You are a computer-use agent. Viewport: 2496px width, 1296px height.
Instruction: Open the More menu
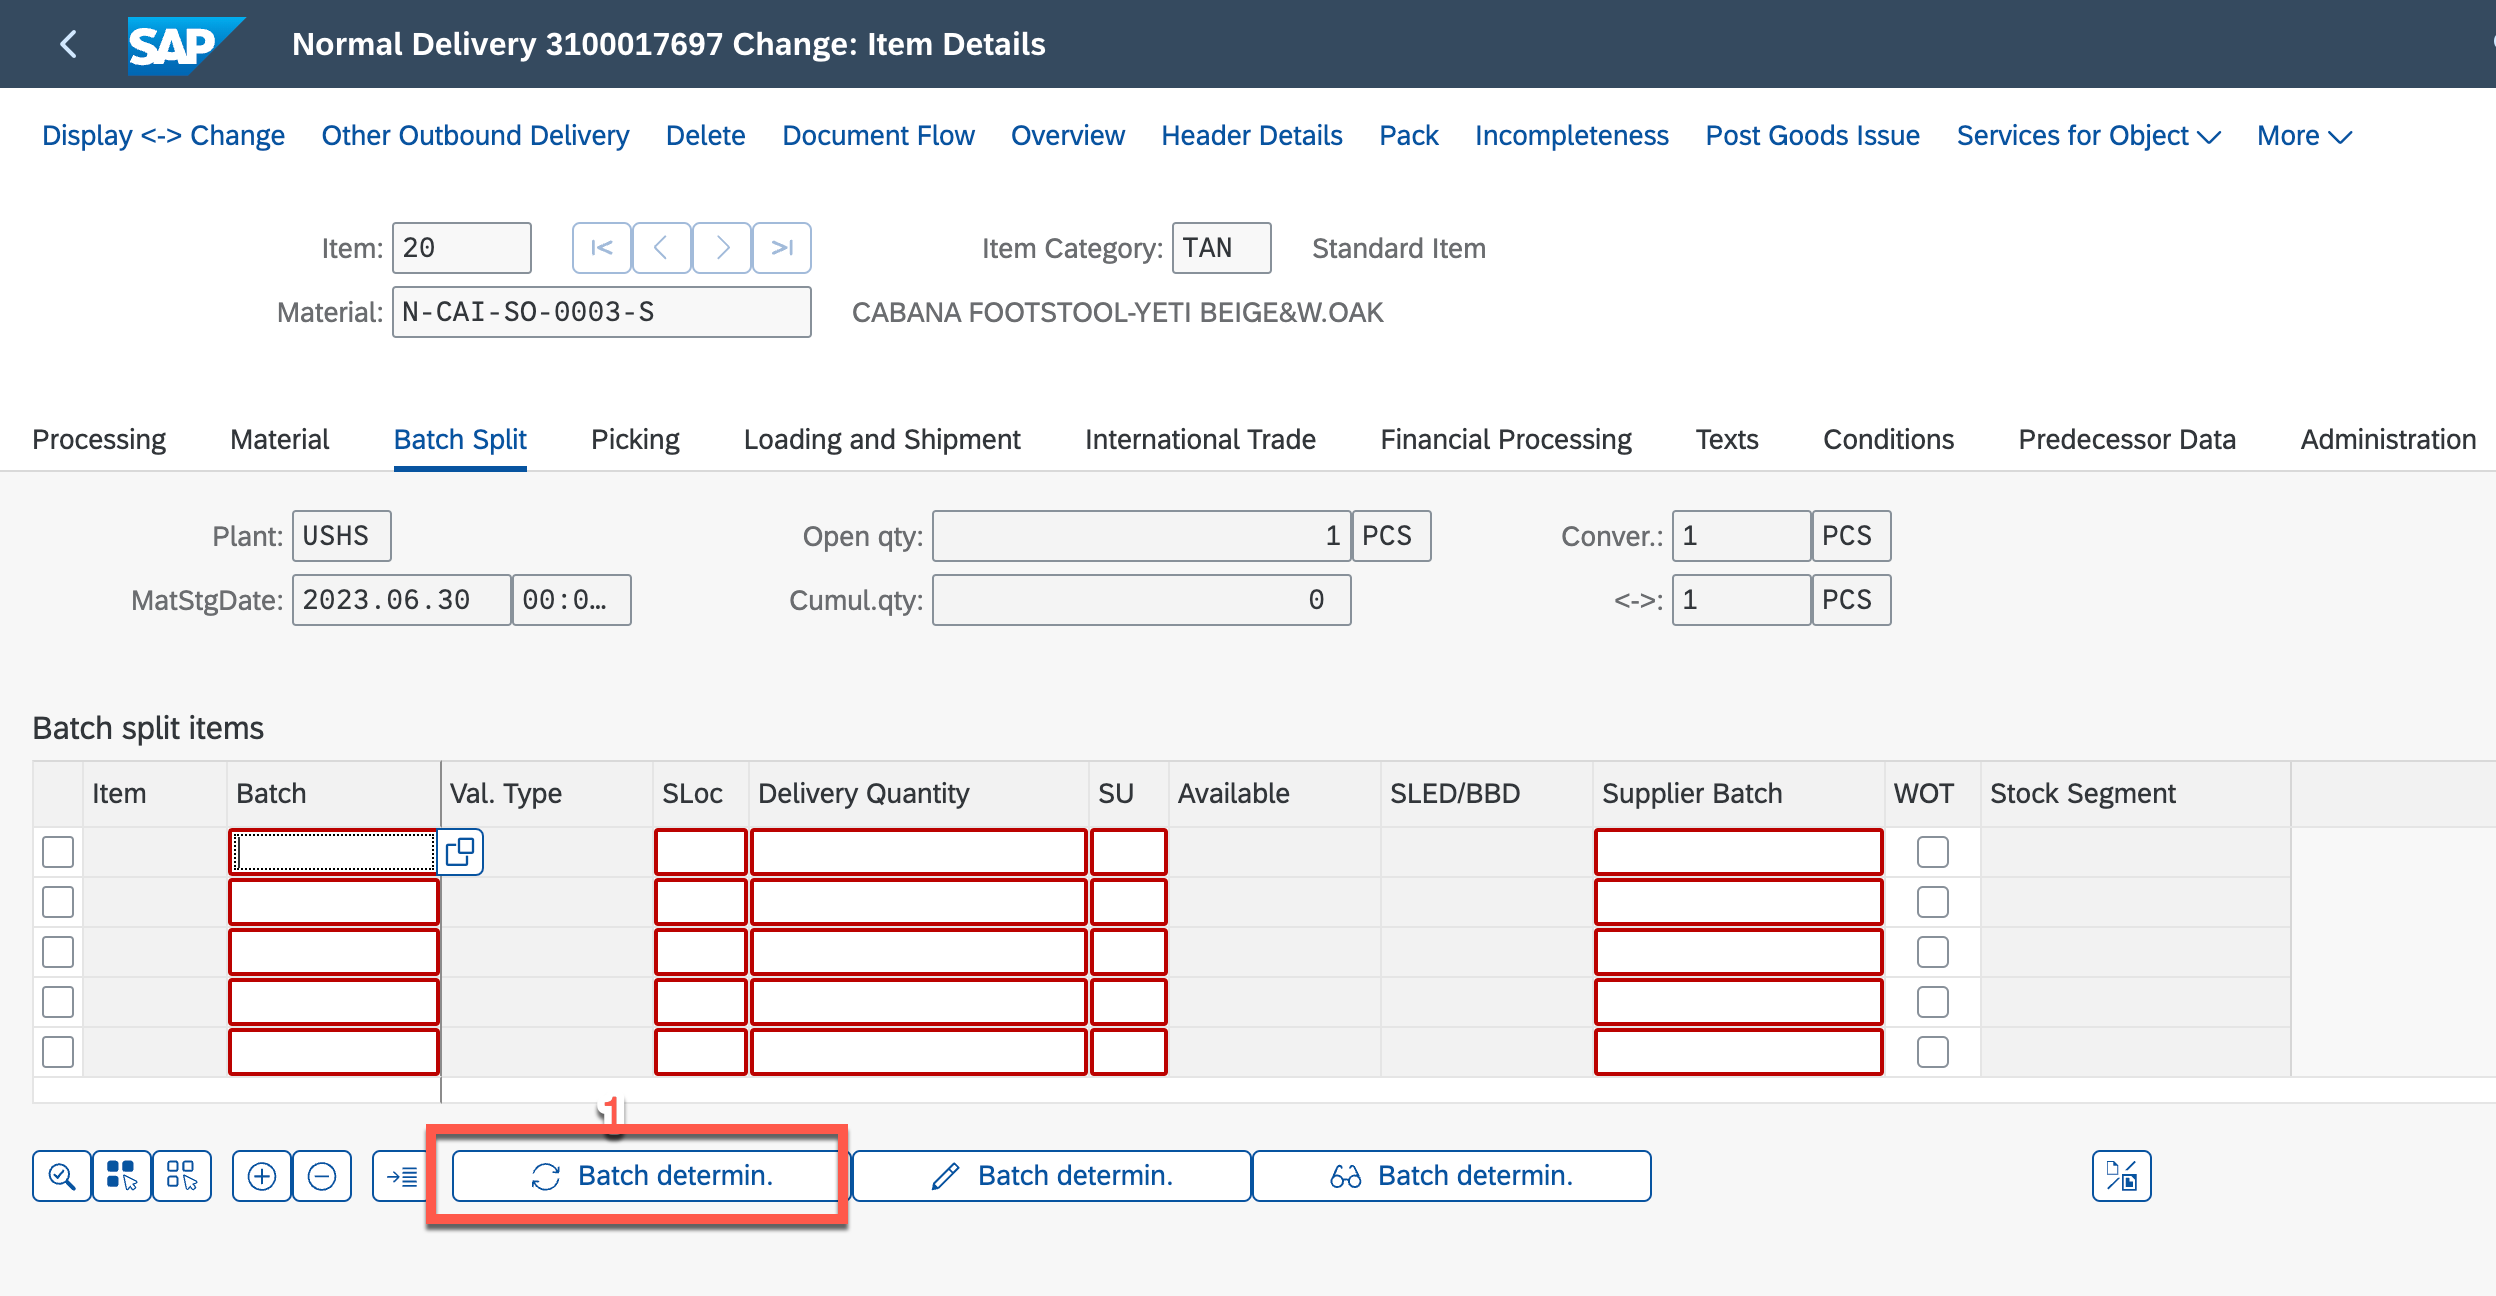pyautogui.click(x=2304, y=136)
